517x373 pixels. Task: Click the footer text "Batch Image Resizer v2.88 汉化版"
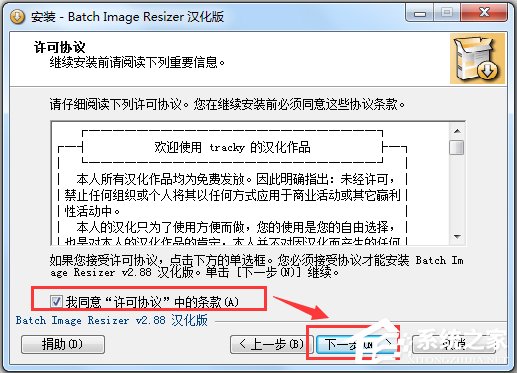coord(112,320)
